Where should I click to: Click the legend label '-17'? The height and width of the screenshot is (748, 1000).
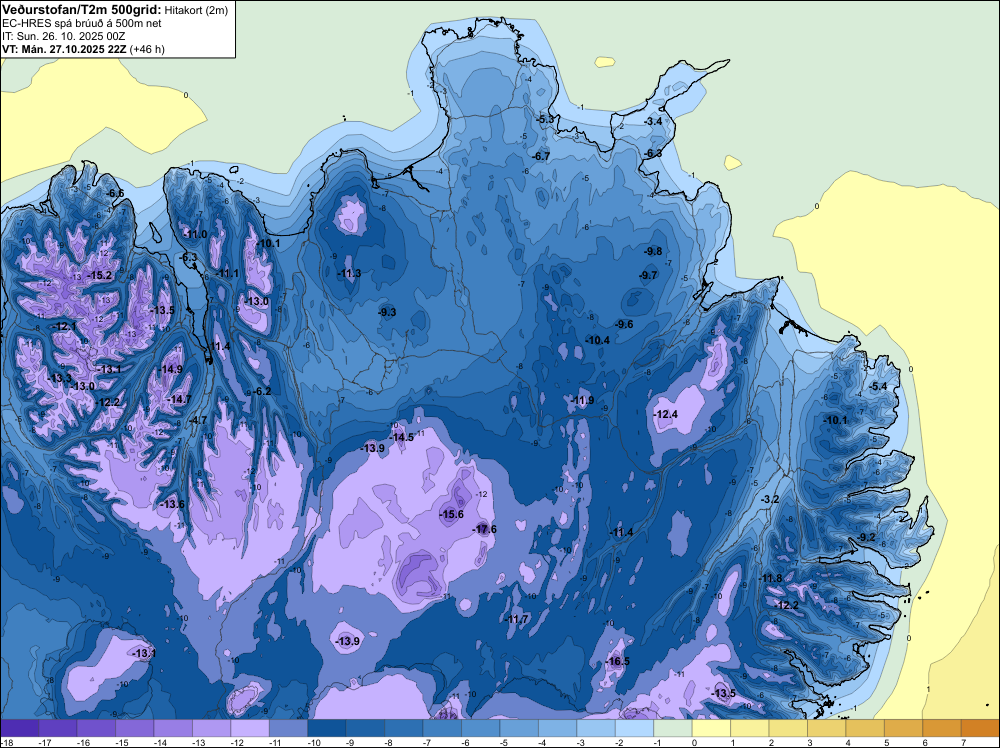point(45,742)
